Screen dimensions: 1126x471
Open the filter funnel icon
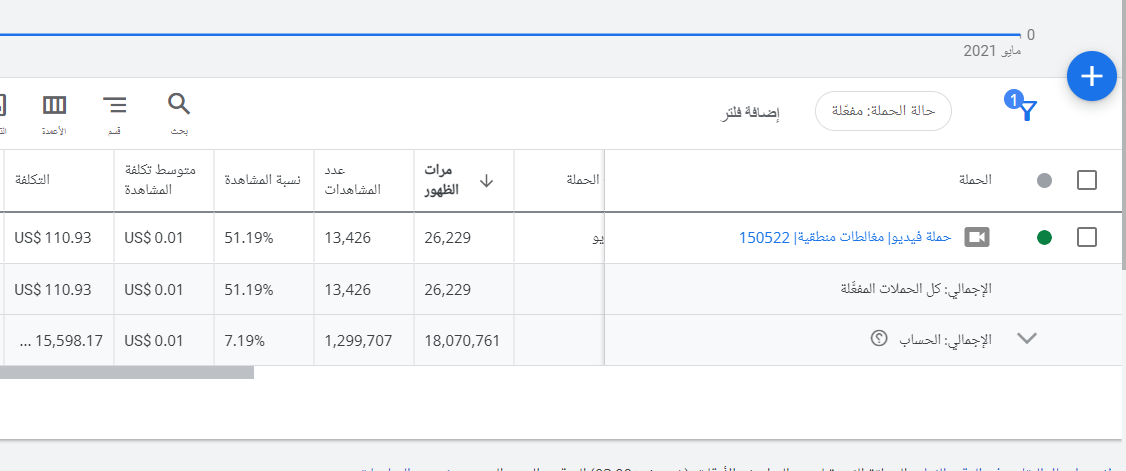1027,110
